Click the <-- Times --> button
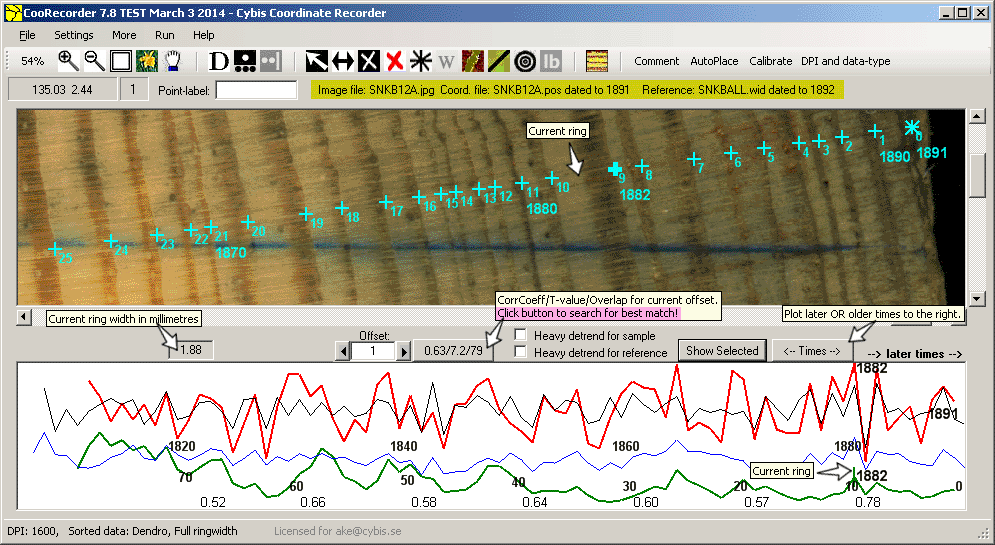This screenshot has height=545, width=995. click(812, 351)
